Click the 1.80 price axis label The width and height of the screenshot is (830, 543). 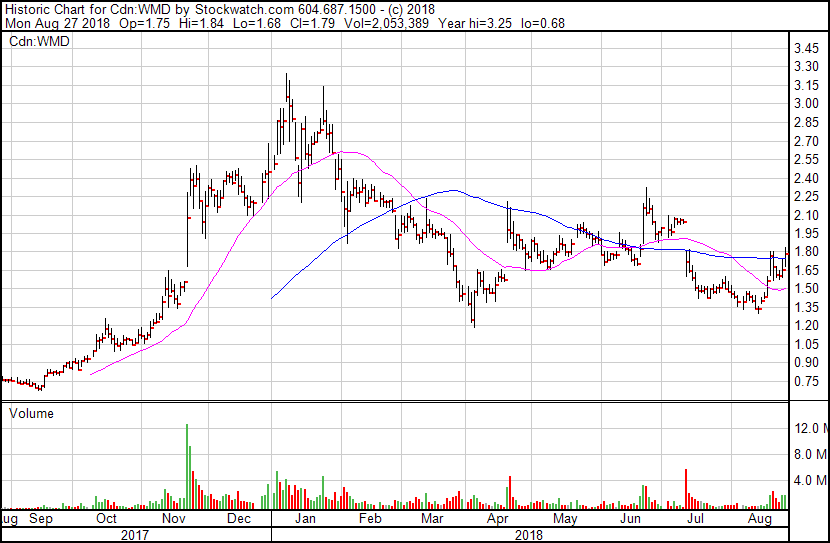tap(806, 251)
